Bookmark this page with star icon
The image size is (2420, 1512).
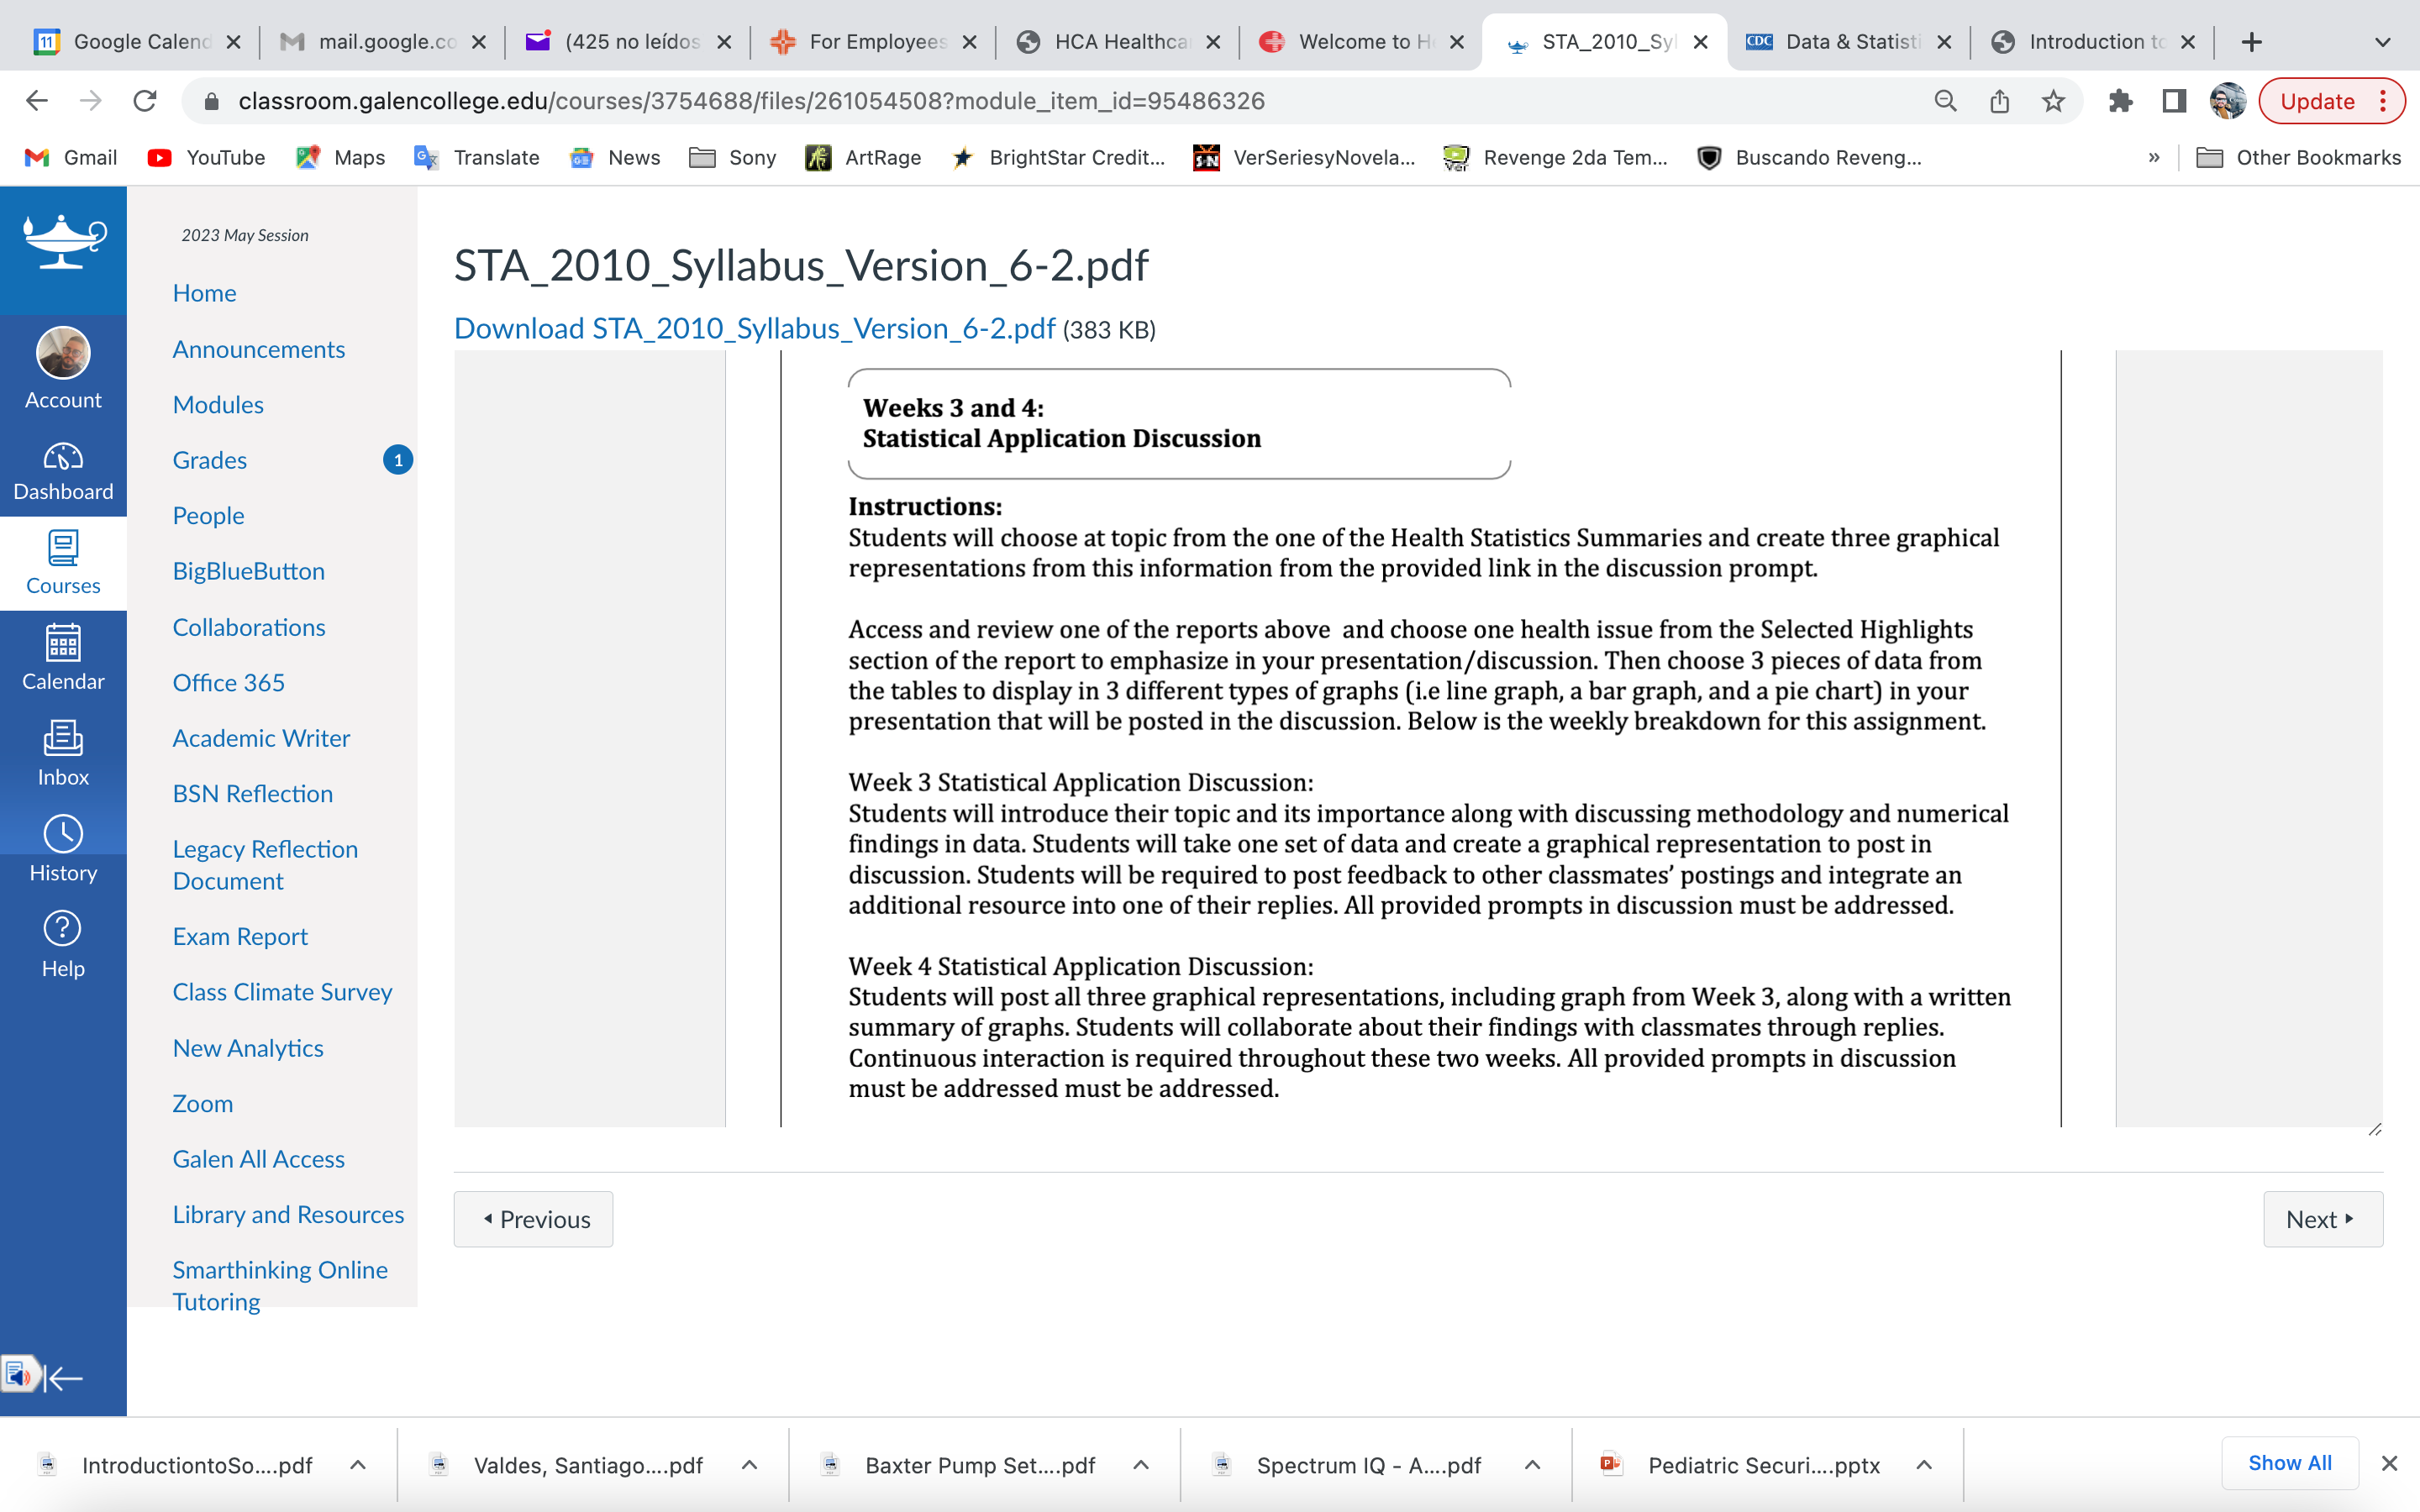point(2053,101)
